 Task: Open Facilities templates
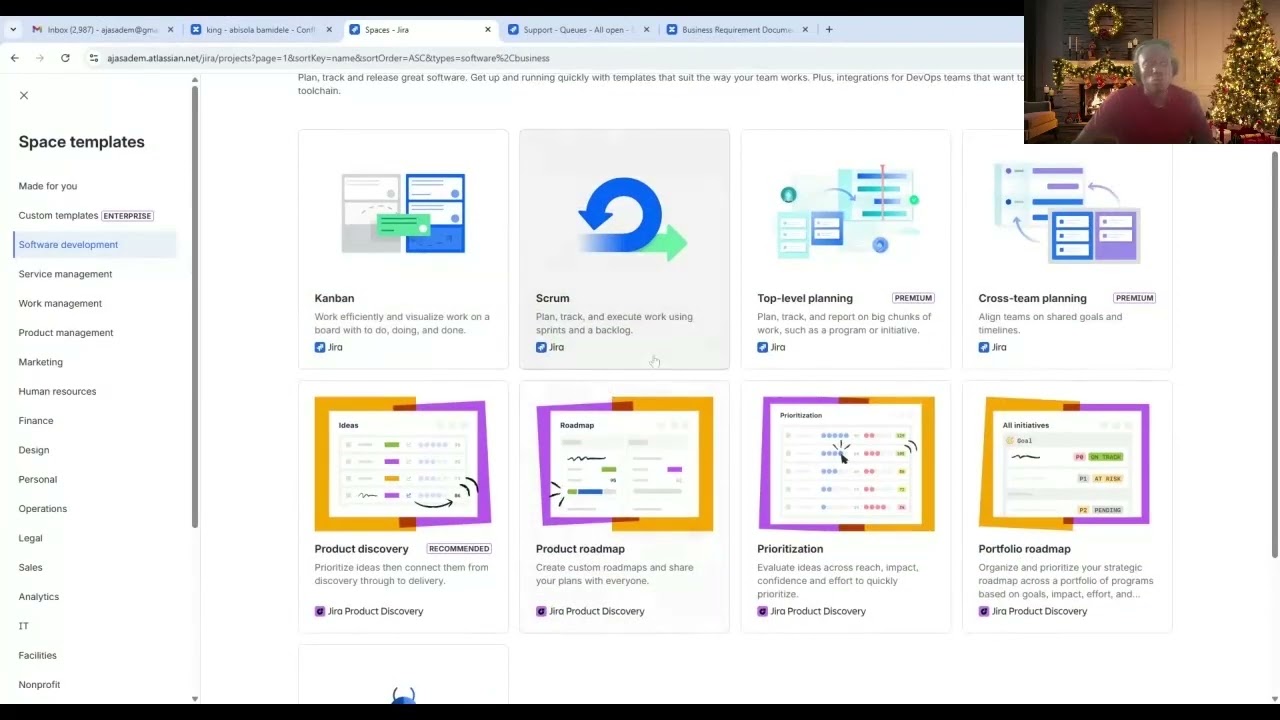point(37,655)
